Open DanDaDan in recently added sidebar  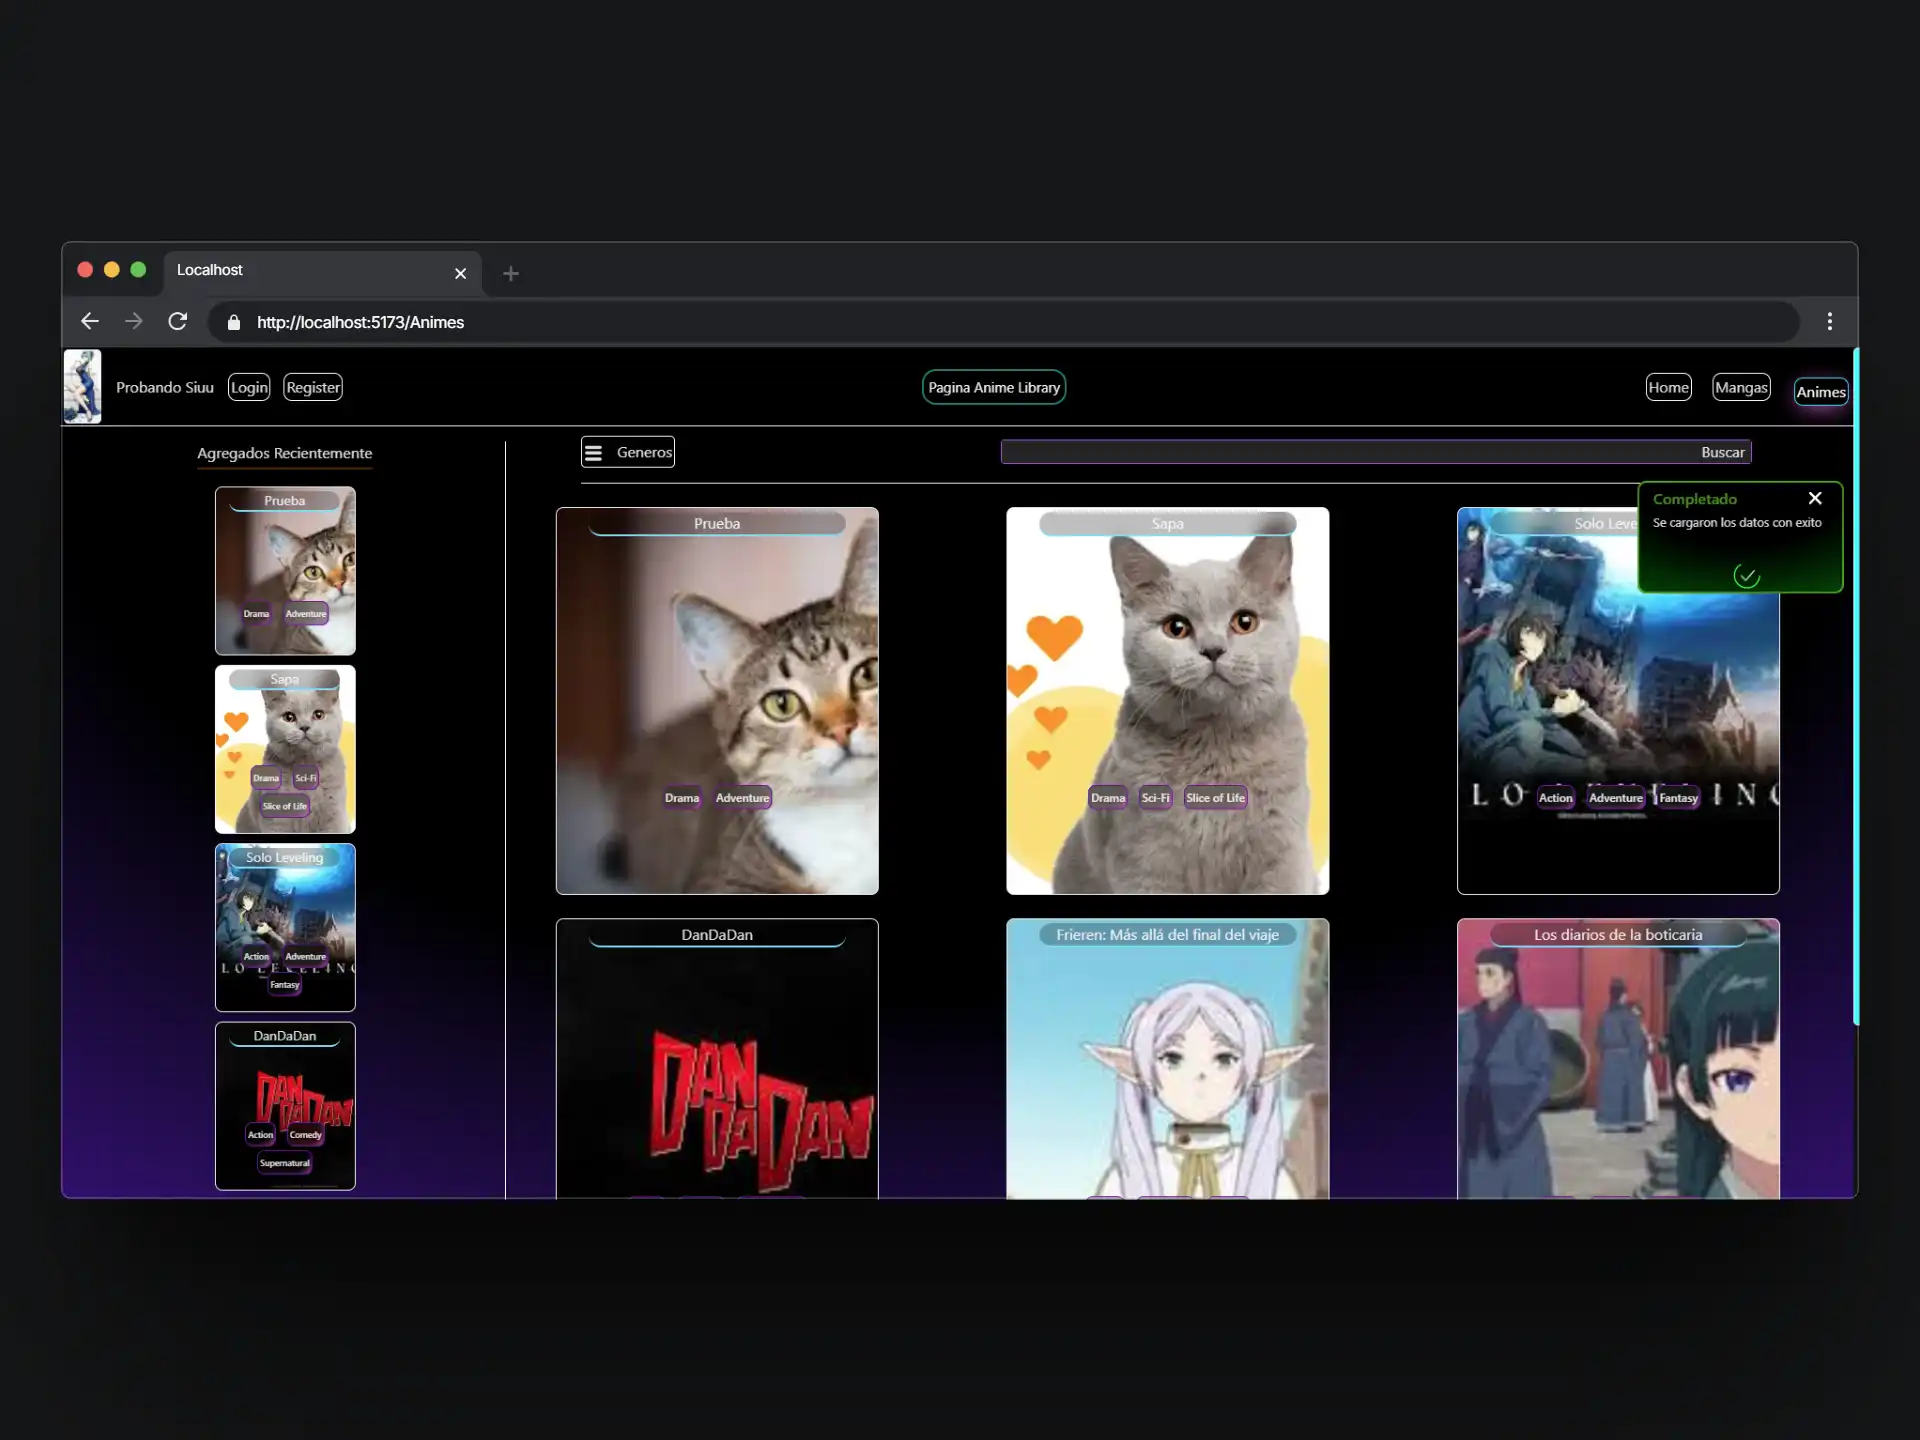tap(285, 1105)
